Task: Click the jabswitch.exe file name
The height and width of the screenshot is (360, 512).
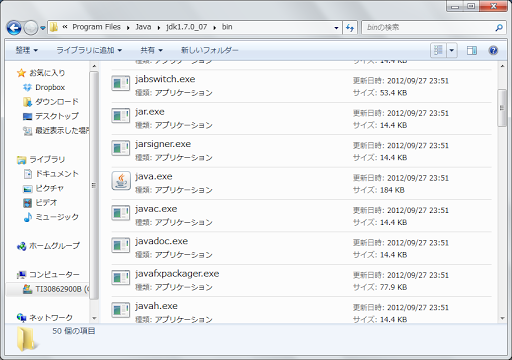Action: tap(165, 79)
